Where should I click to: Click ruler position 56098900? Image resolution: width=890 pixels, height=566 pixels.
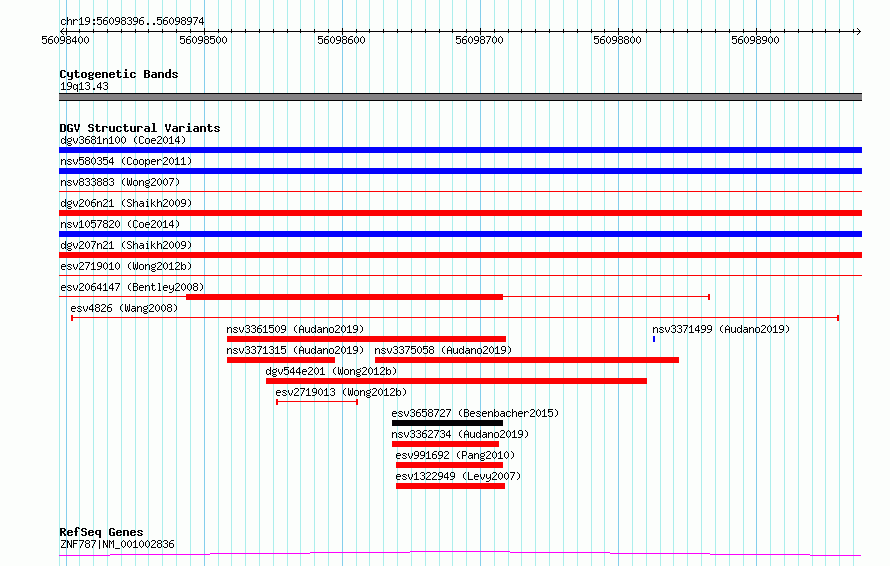[x=755, y=40]
